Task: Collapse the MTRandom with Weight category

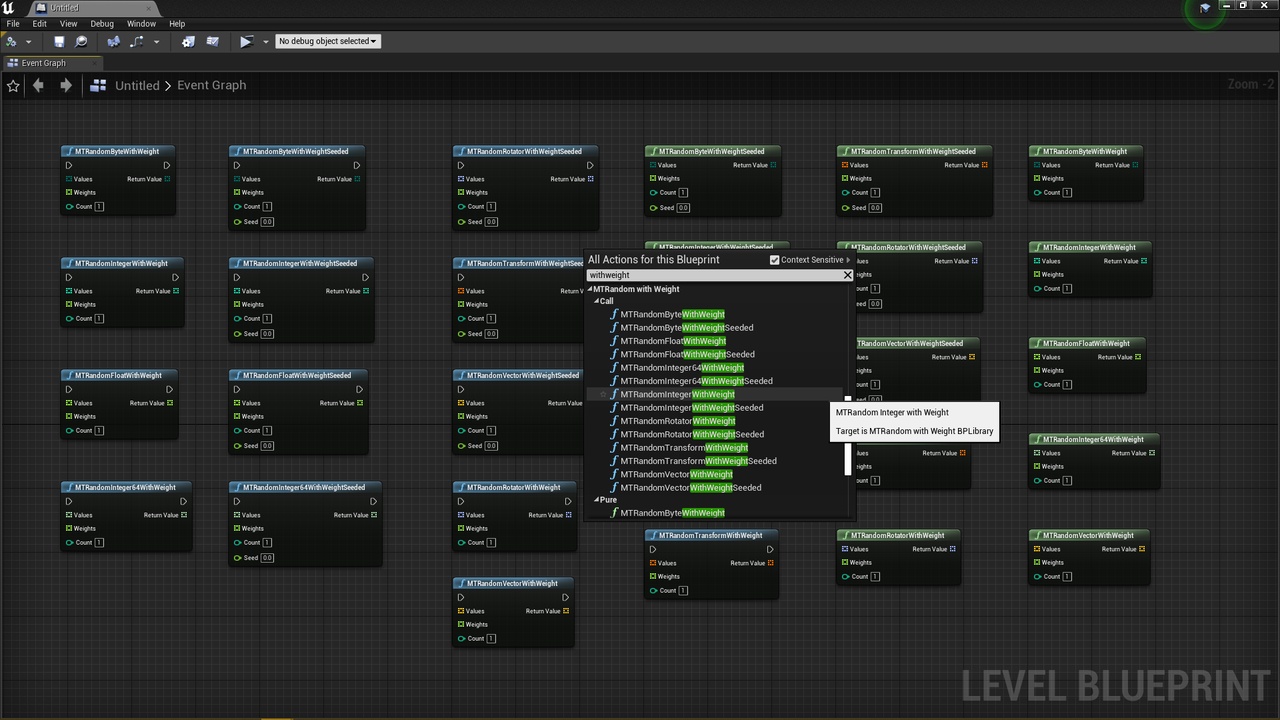Action: tap(590, 289)
